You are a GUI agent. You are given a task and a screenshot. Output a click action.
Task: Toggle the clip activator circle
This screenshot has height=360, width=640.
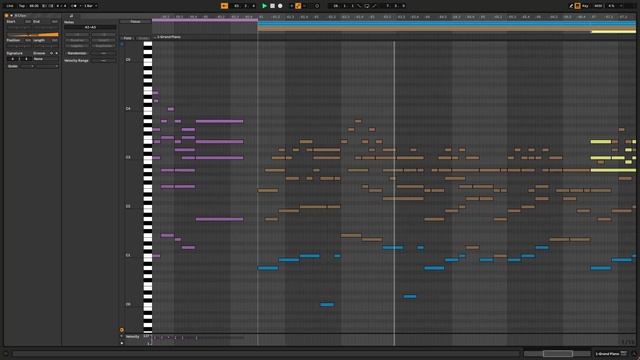point(7,16)
